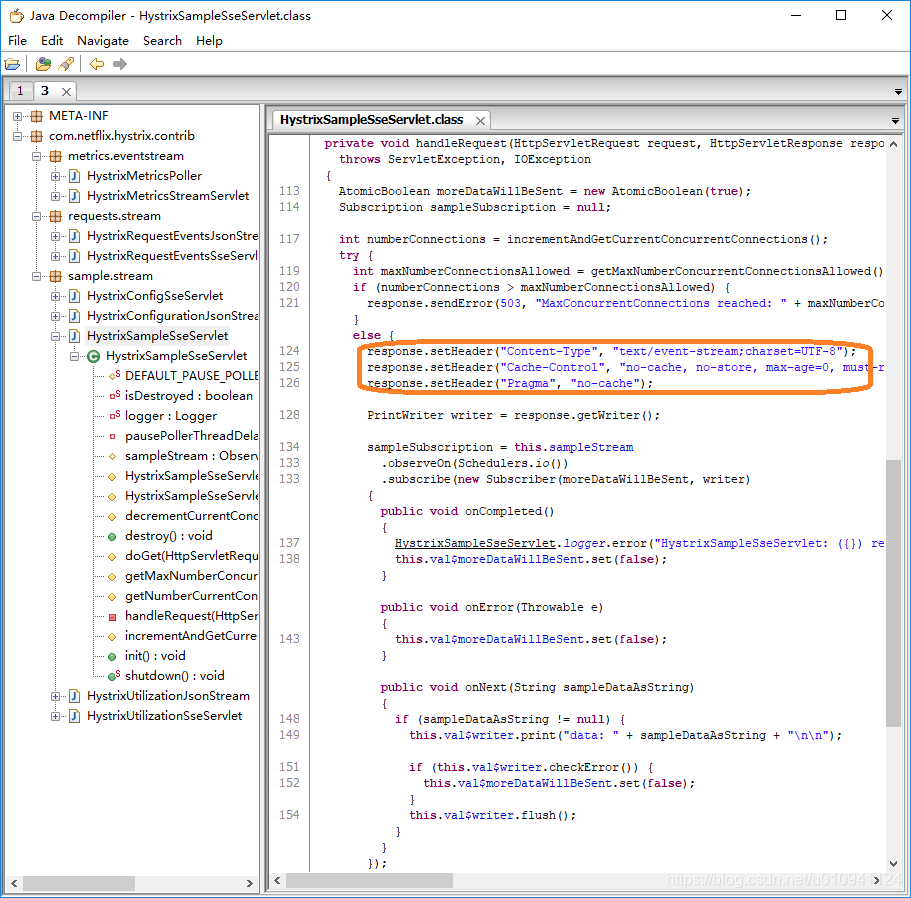
Task: Collapse the sample.stream package
Action: [36, 276]
